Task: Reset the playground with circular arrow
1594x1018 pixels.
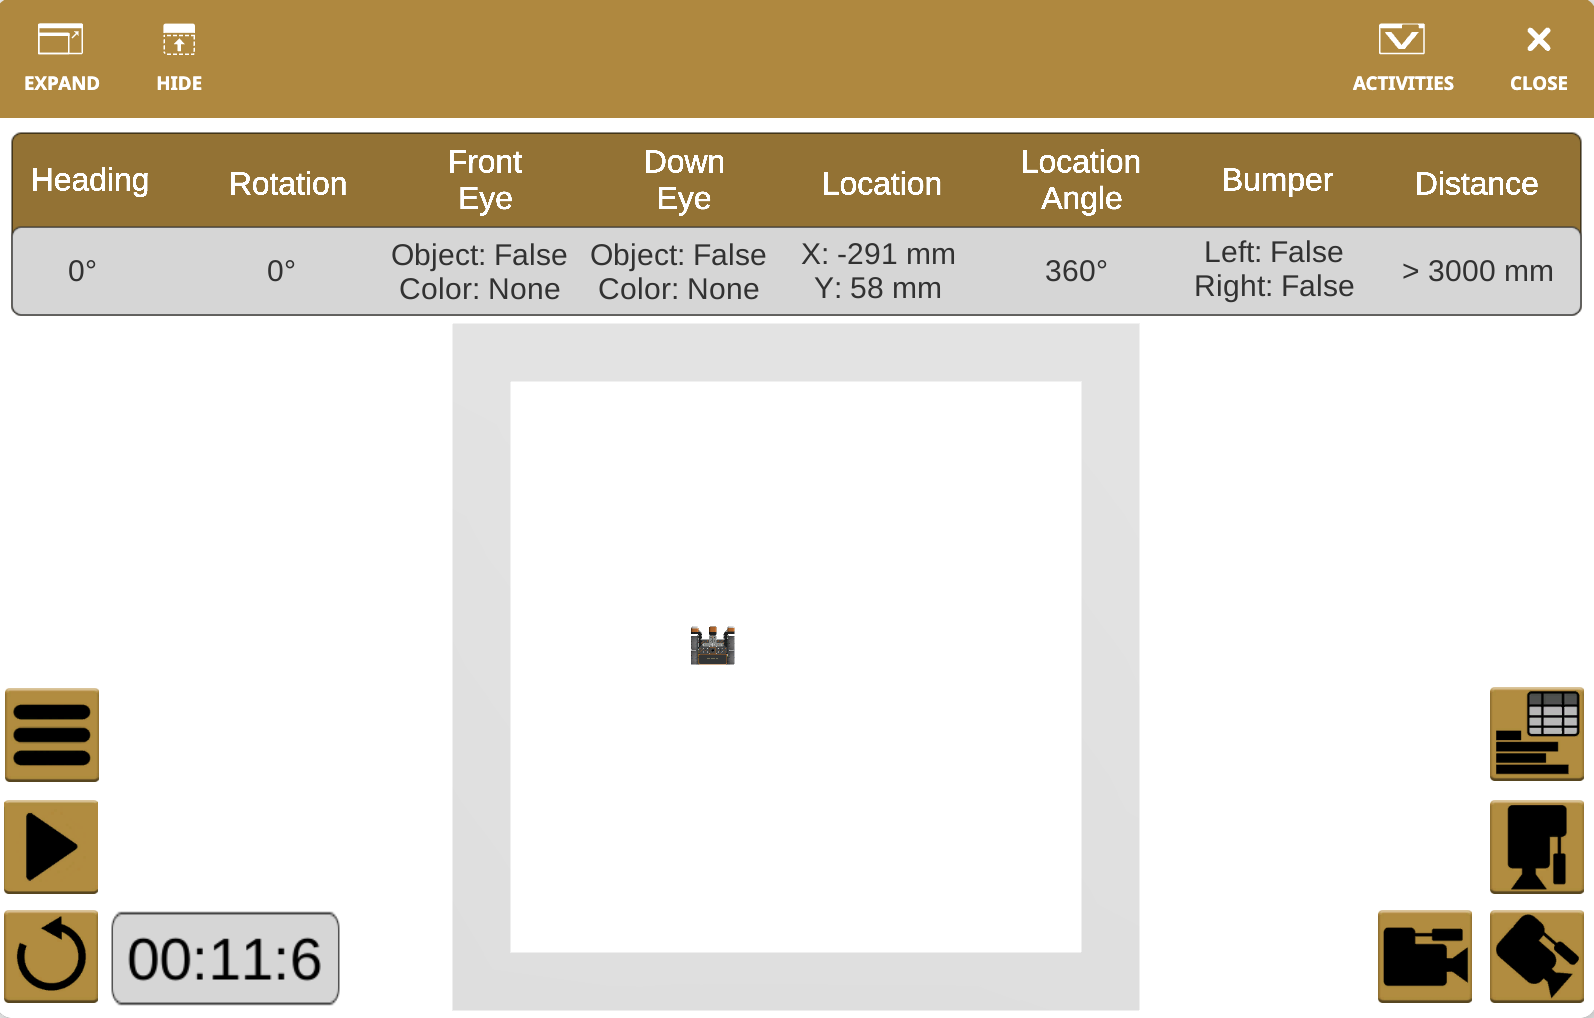Action: coord(52,956)
